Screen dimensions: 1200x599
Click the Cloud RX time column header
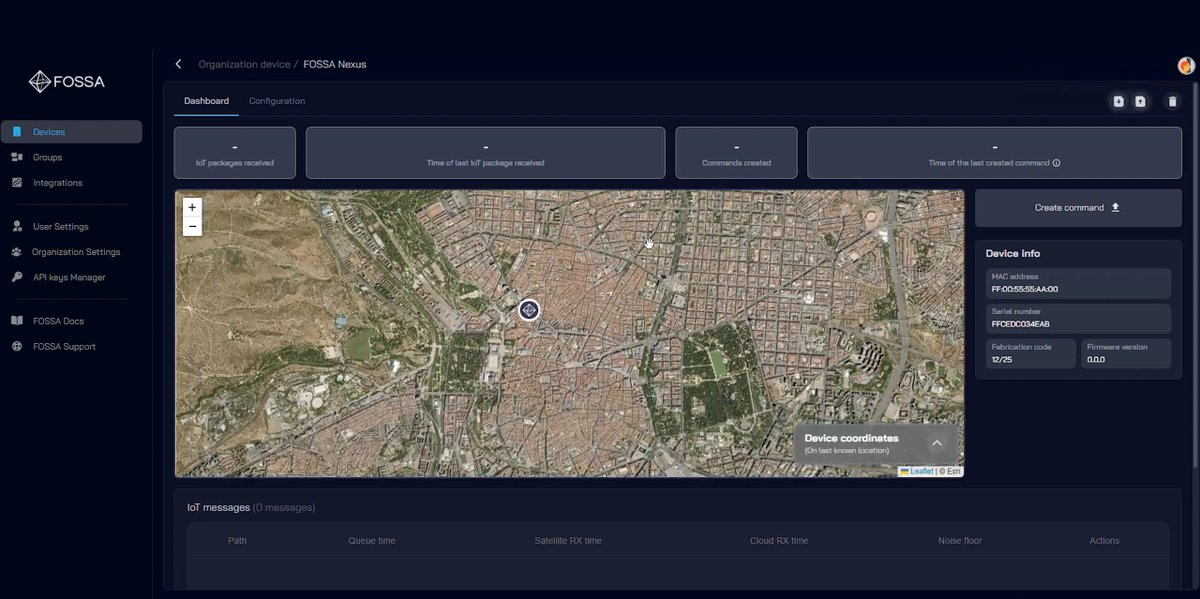point(779,541)
